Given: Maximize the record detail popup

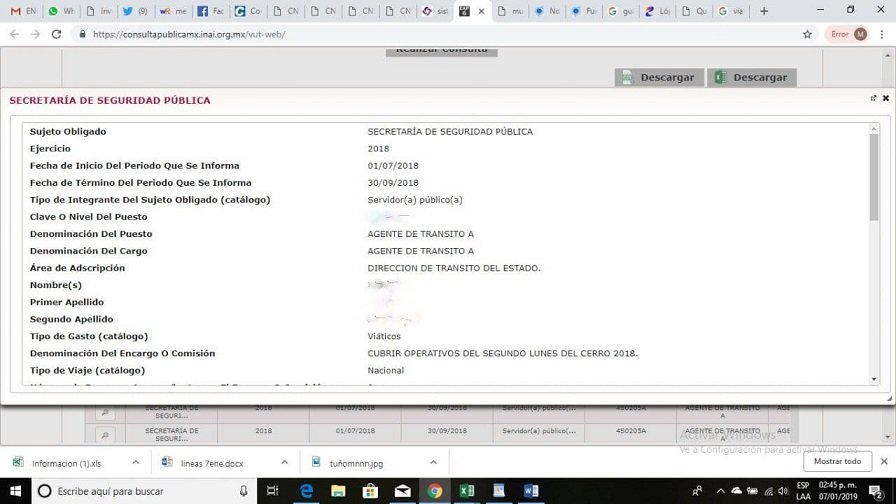Looking at the screenshot, I should click(873, 98).
